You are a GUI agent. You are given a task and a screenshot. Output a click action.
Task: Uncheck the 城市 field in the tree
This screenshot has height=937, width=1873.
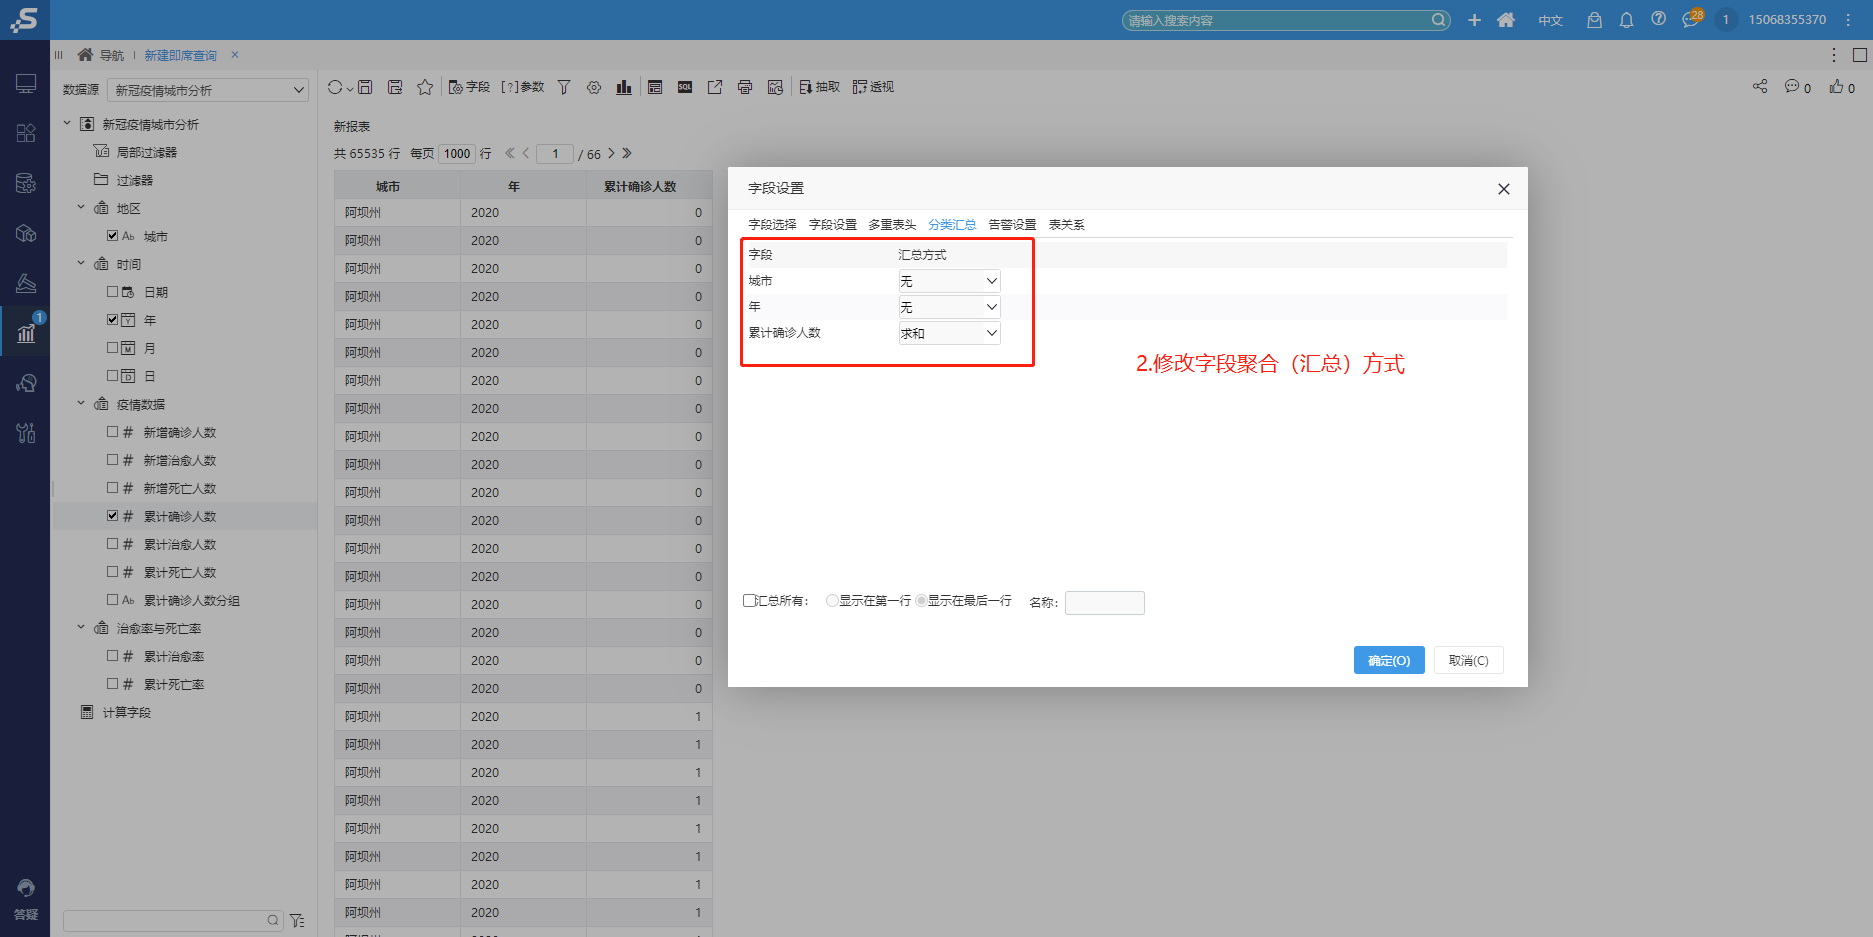[113, 235]
